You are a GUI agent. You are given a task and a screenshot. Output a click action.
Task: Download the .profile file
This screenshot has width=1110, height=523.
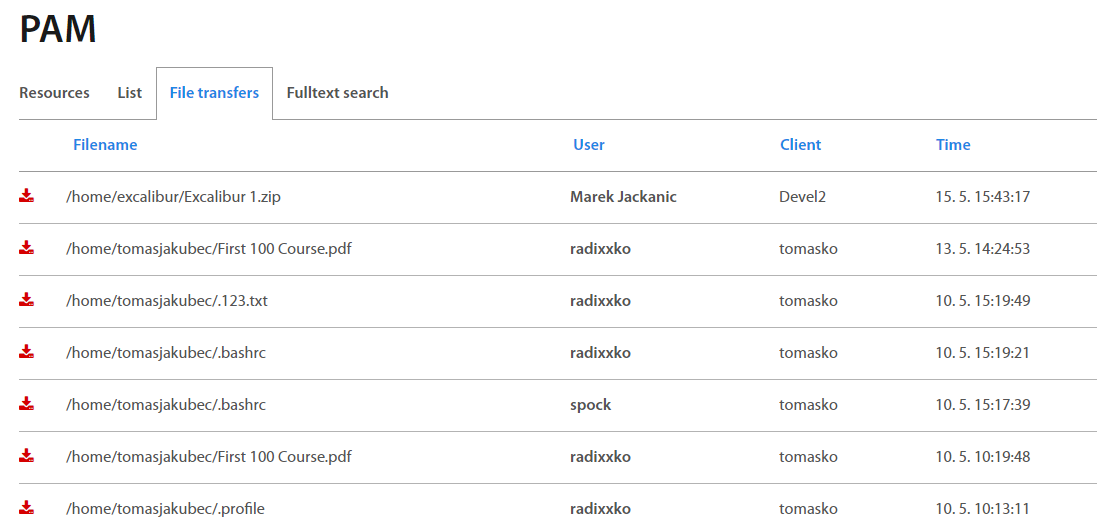pos(27,509)
